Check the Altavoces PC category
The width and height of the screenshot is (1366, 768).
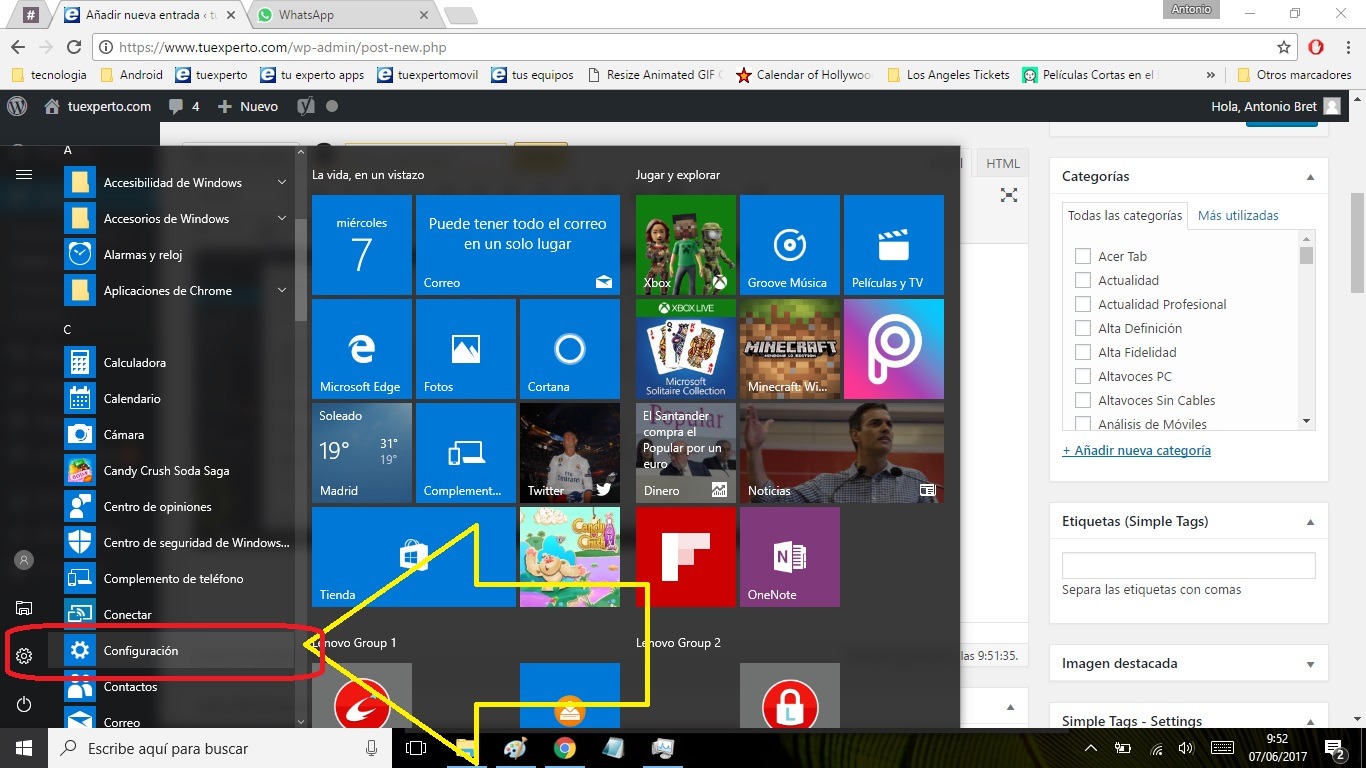1082,376
